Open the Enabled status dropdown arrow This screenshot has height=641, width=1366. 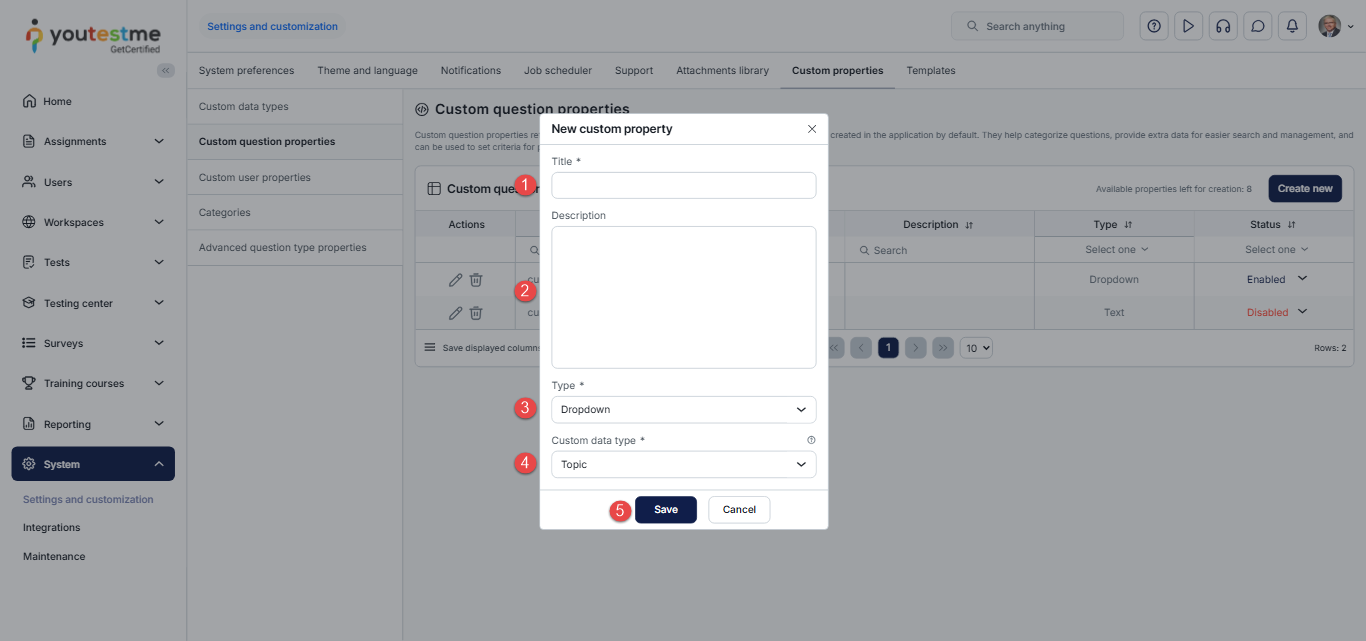(1302, 279)
